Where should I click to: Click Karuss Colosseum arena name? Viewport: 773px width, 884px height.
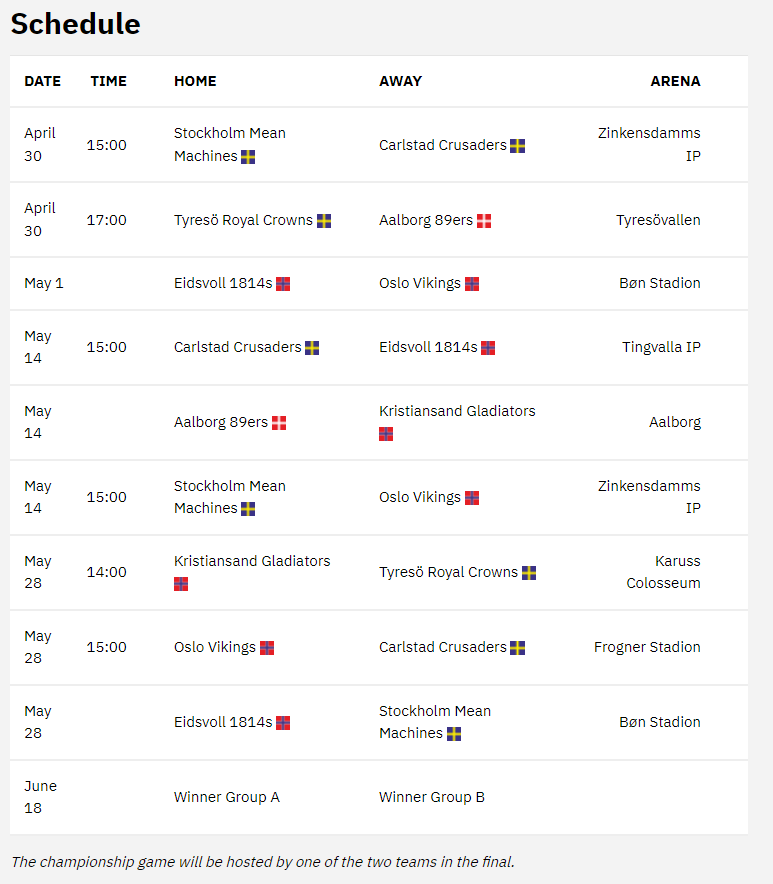coord(664,572)
